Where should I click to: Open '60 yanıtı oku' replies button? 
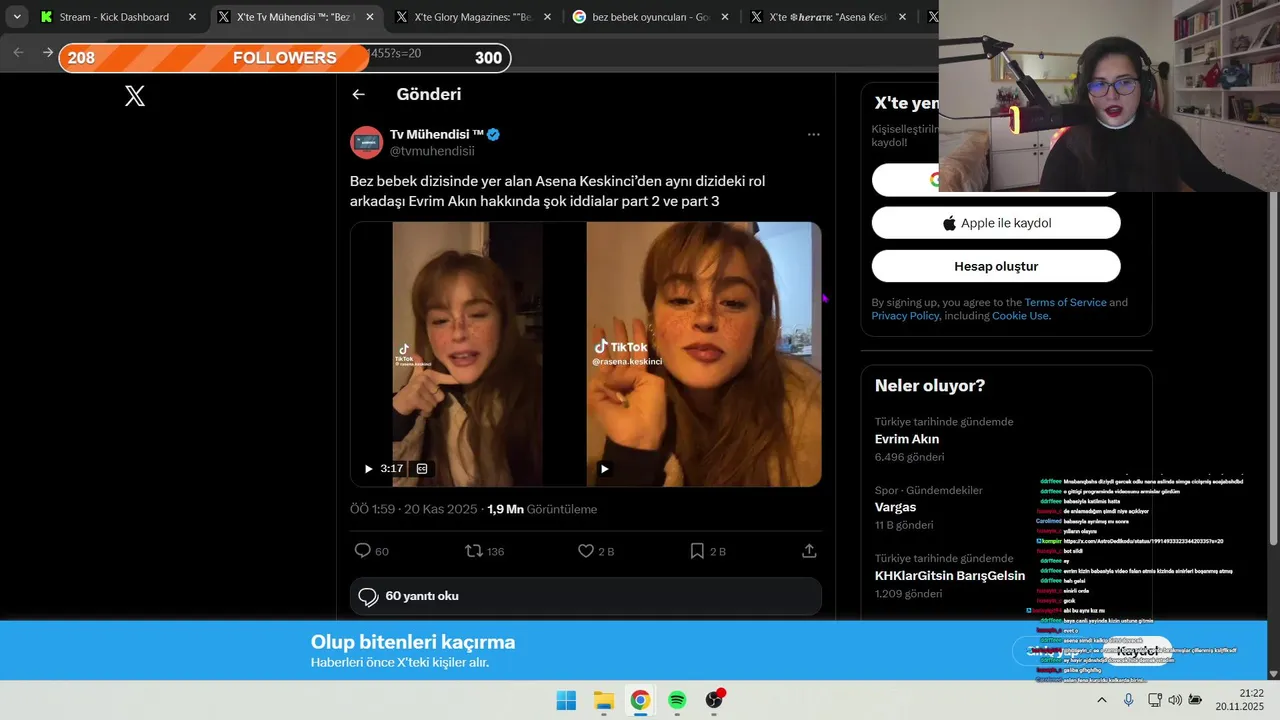pyautogui.click(x=586, y=596)
